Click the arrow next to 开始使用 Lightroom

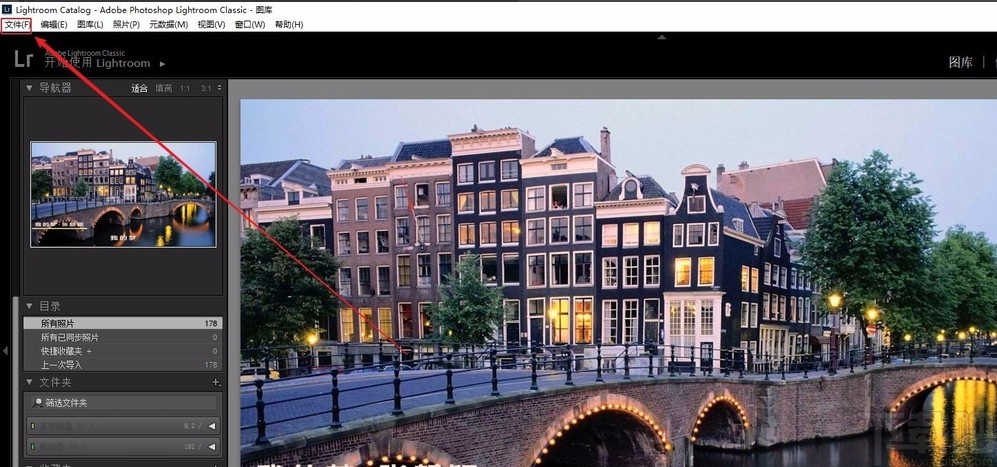pos(162,64)
